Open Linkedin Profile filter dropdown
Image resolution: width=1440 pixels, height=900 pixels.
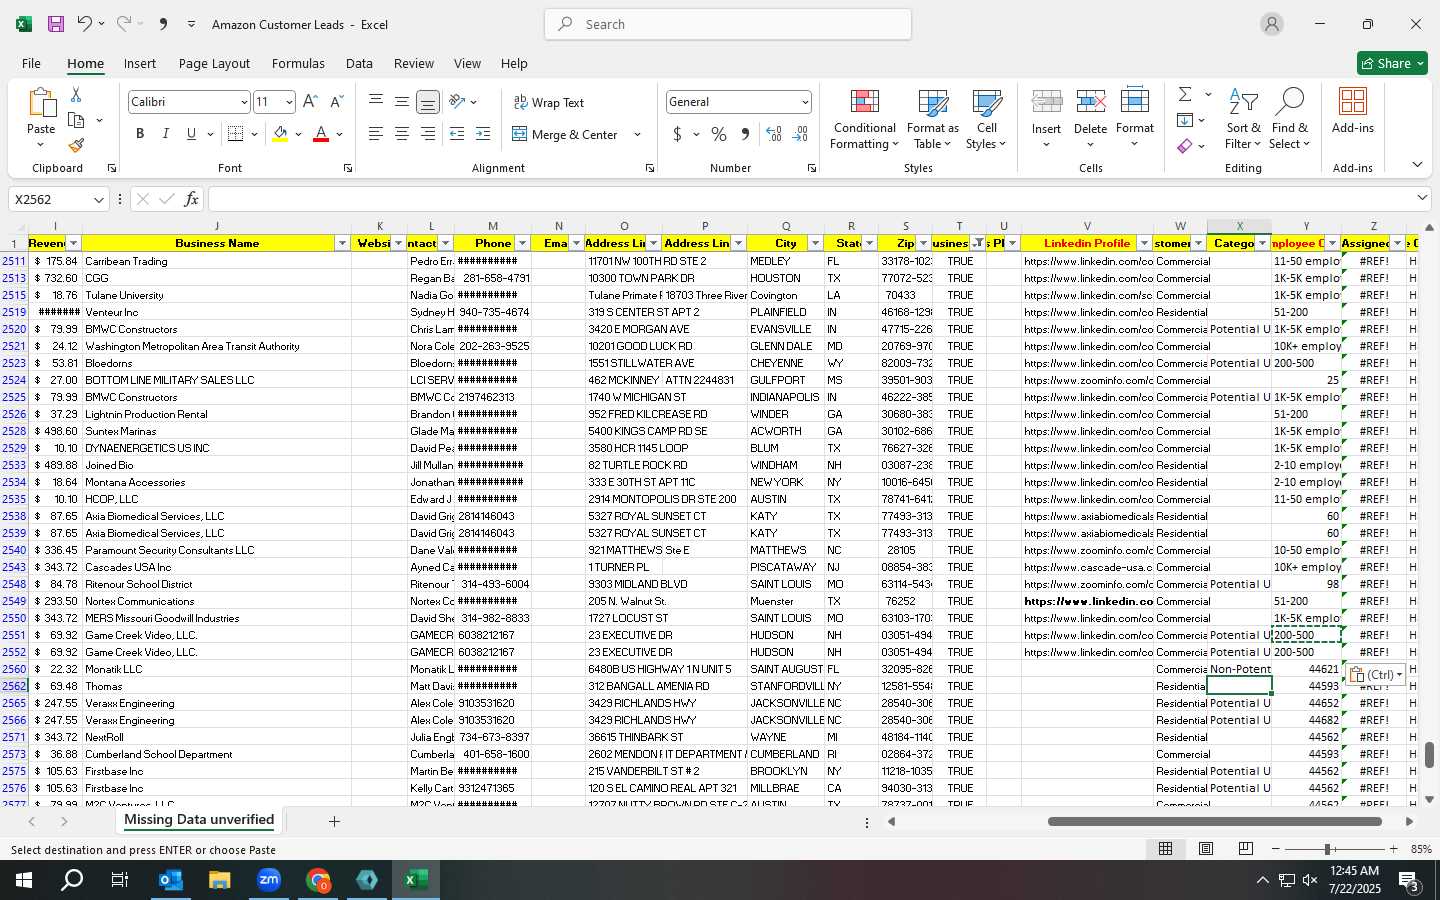point(1144,244)
